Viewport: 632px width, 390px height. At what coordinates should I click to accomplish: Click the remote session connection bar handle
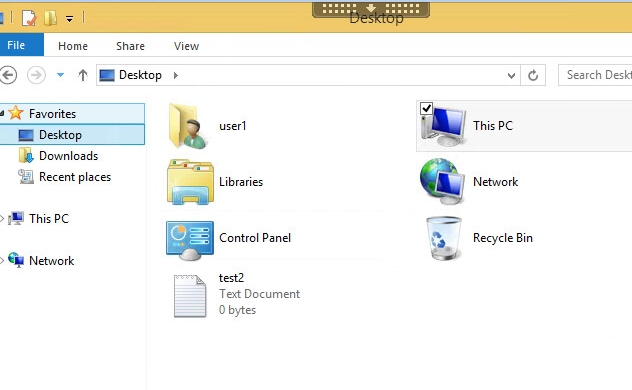pos(371,10)
